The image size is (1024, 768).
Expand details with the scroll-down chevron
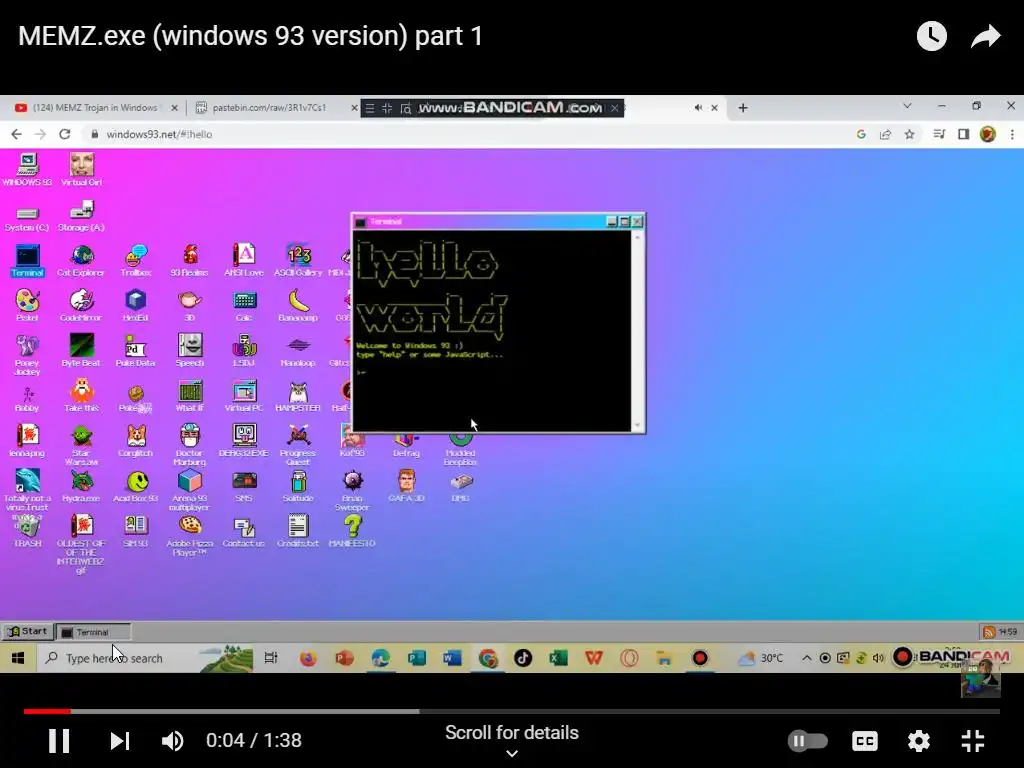tap(512, 754)
